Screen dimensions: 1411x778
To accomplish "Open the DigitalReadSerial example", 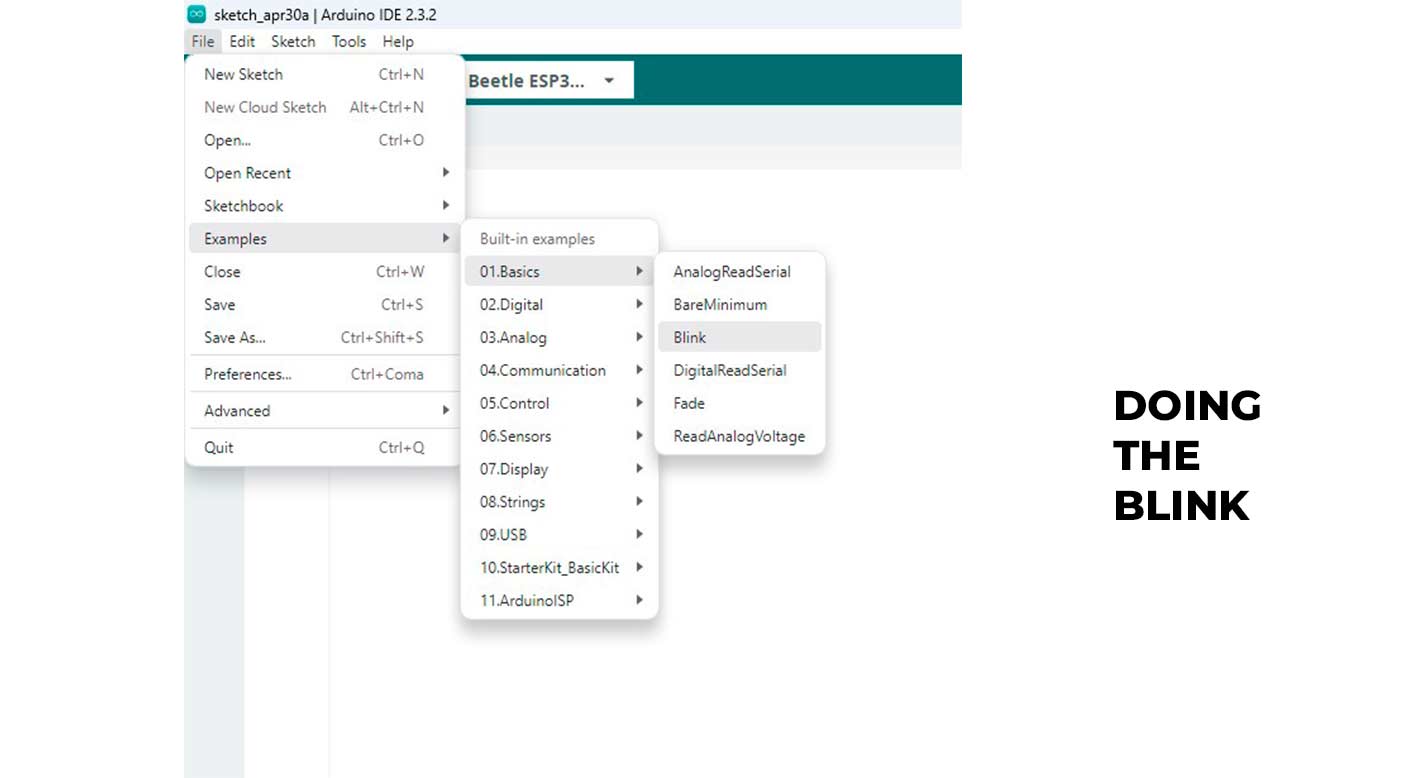I will pos(740,370).
